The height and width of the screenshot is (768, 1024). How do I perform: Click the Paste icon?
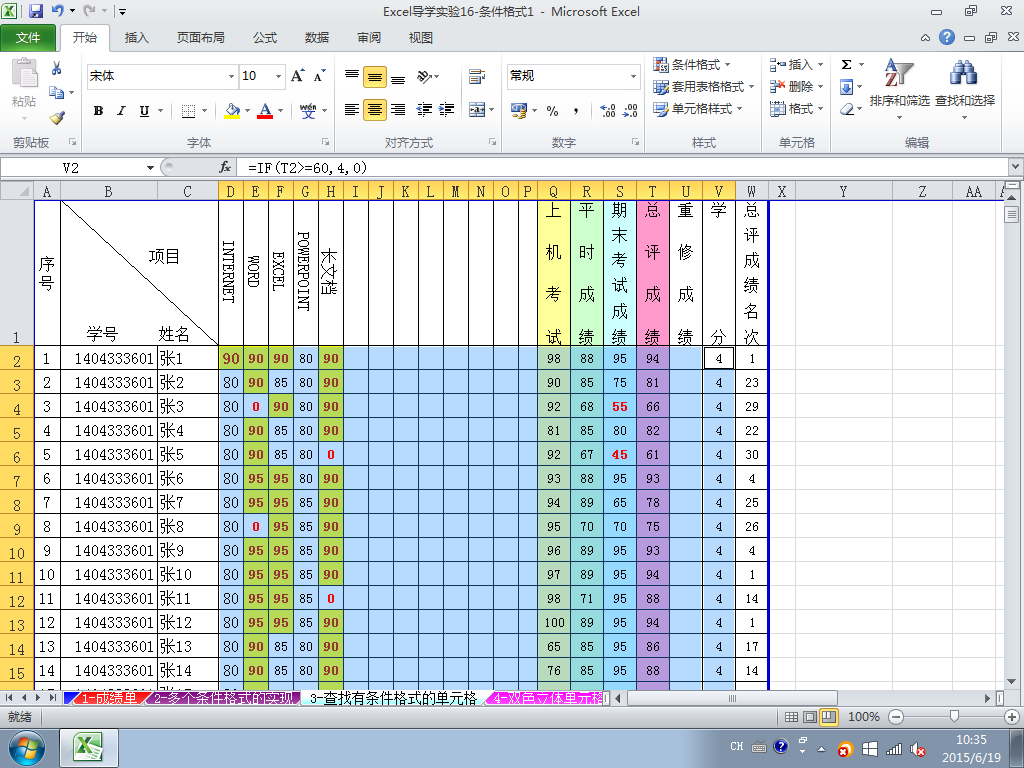pos(24,73)
